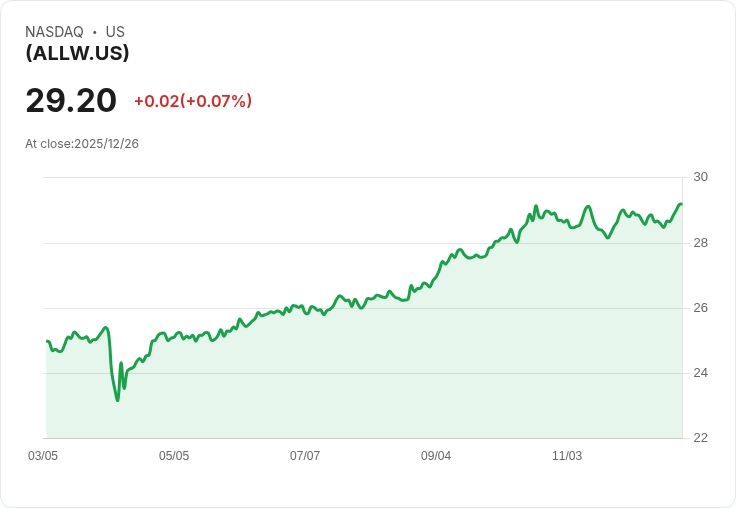Click the 22 label on the price axis

[x=700, y=438]
